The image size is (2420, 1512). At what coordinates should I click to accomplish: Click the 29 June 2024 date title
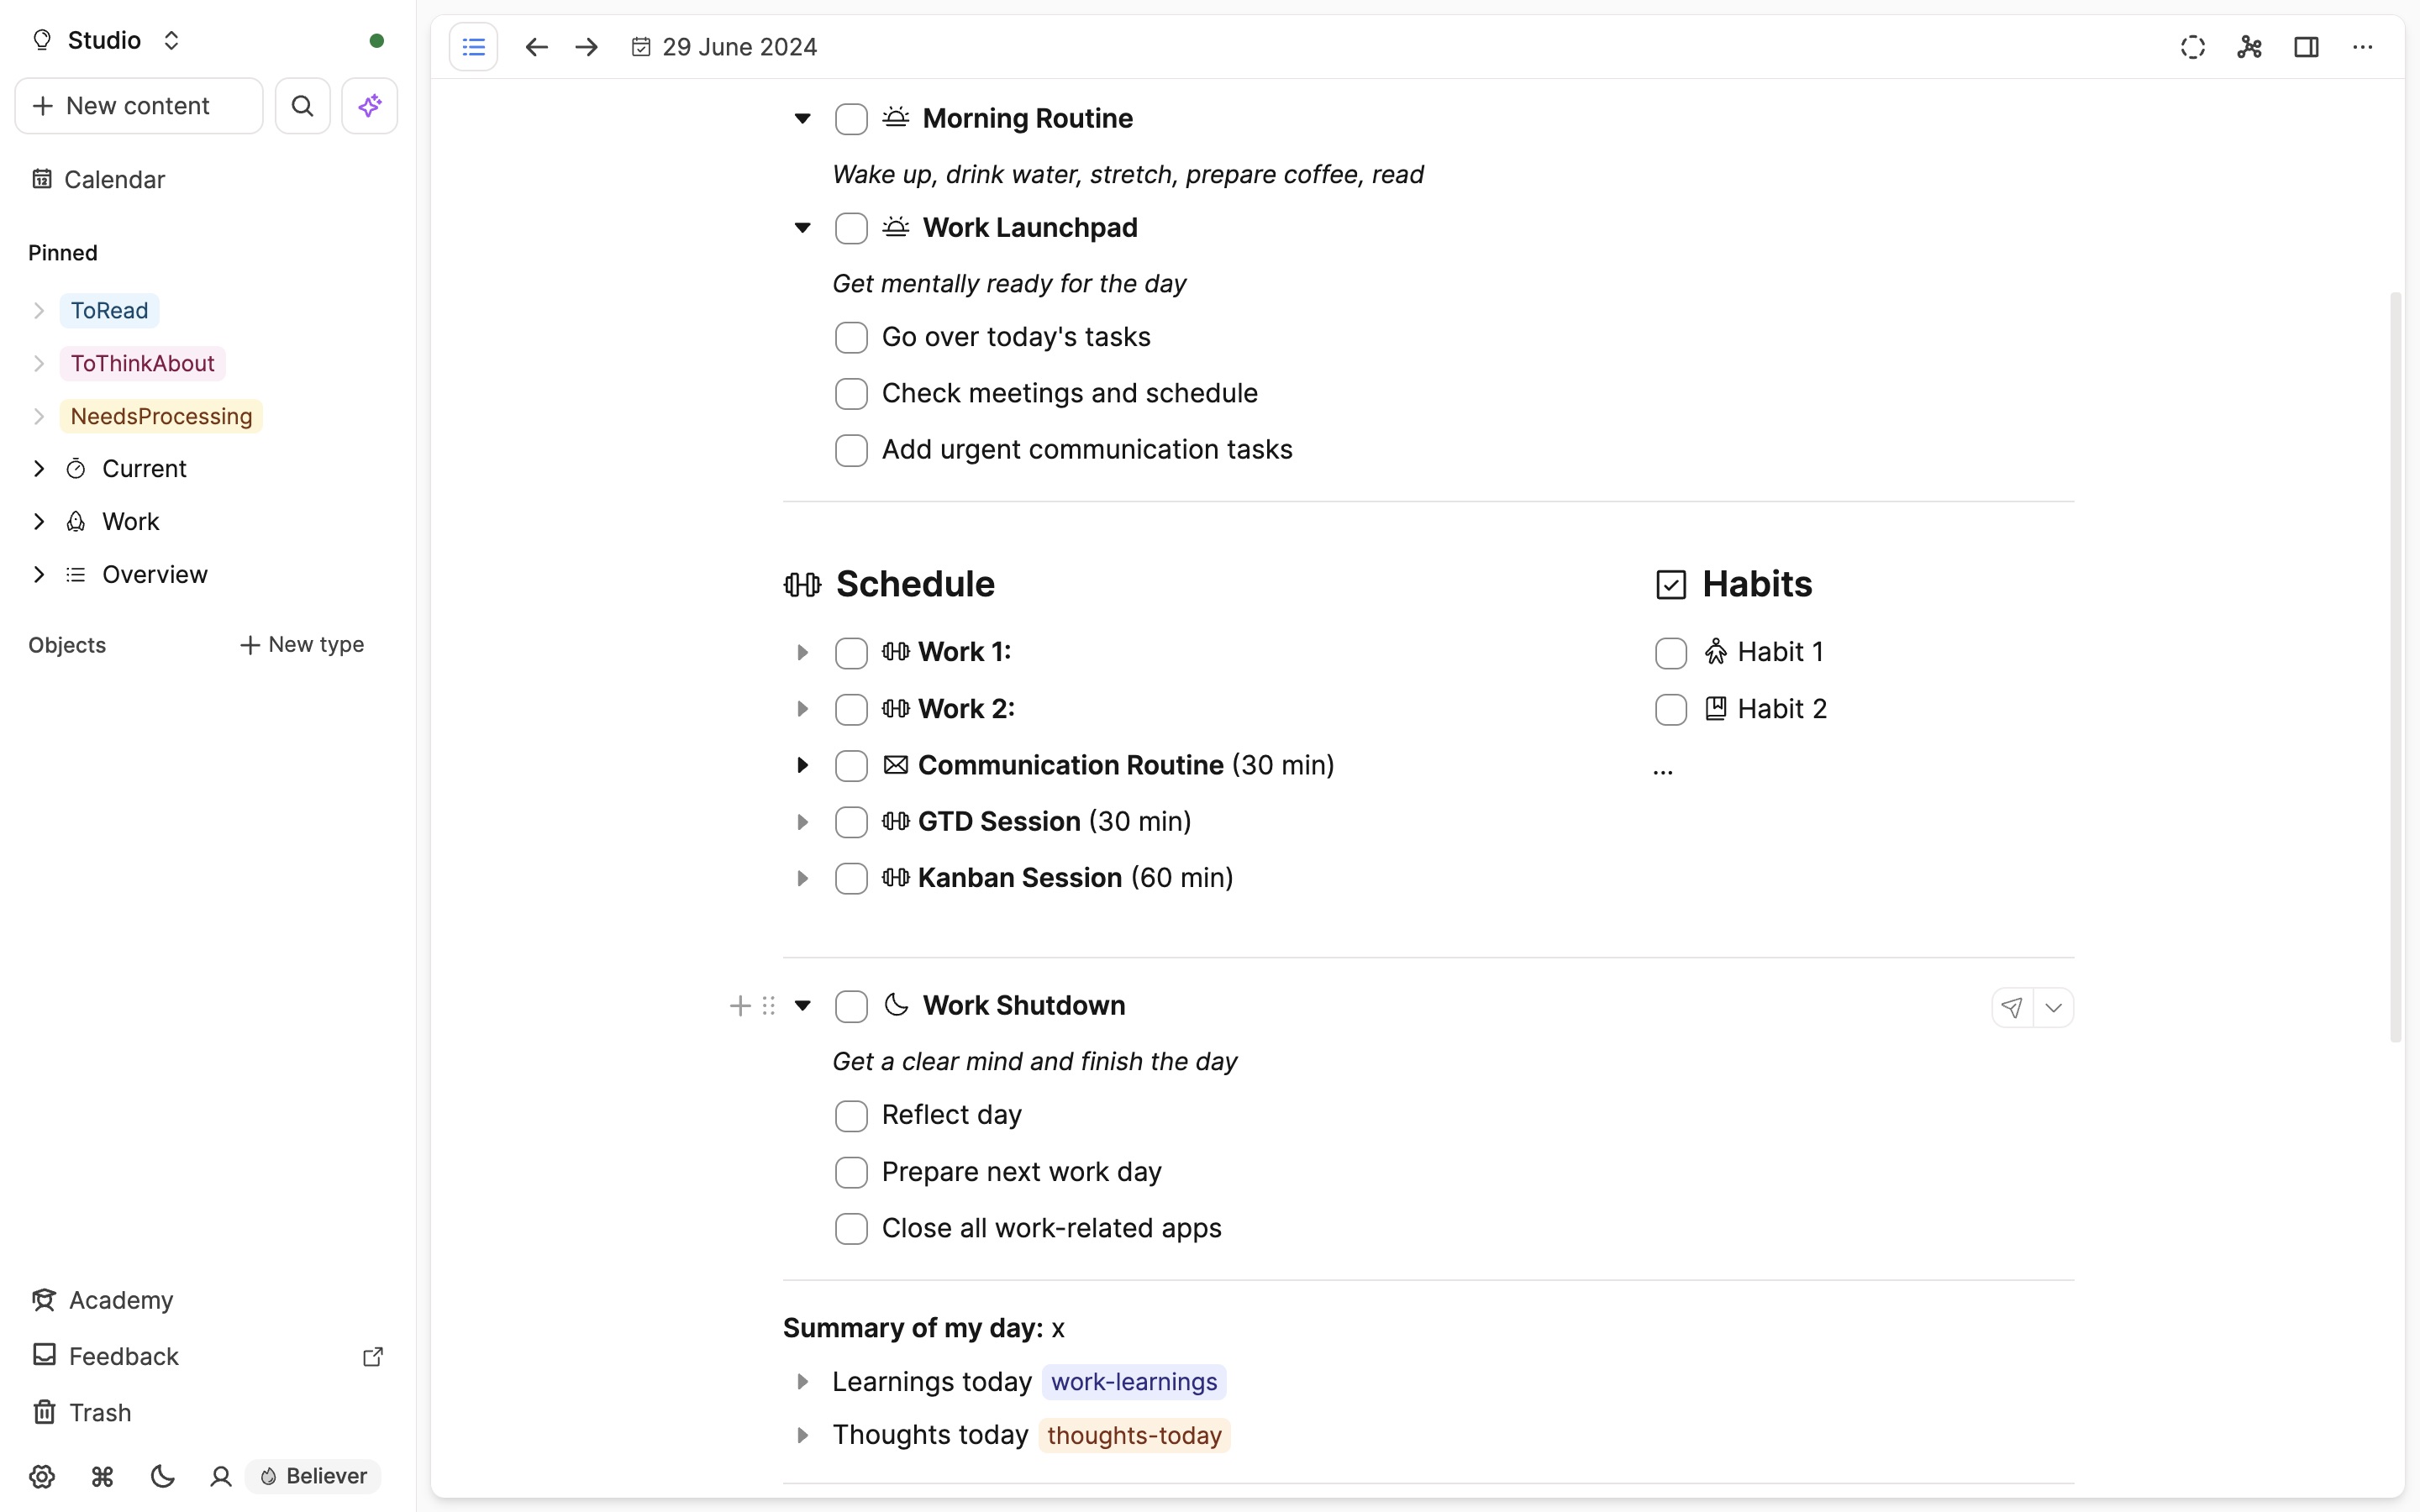739,47
